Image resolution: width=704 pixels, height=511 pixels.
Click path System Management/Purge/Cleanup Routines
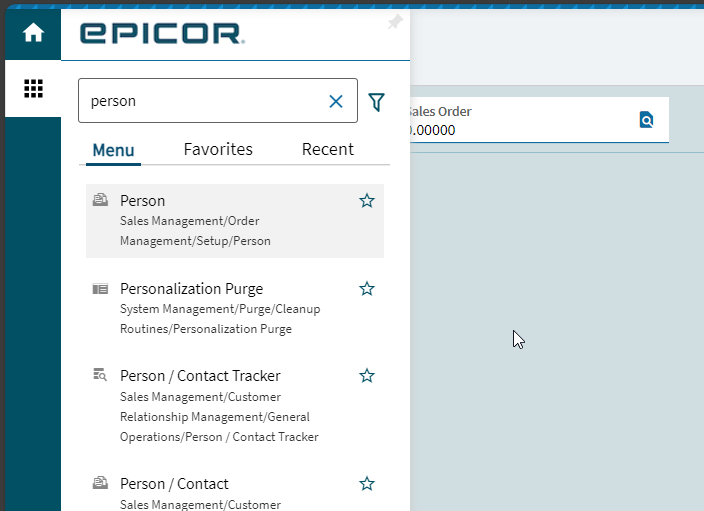[220, 319]
